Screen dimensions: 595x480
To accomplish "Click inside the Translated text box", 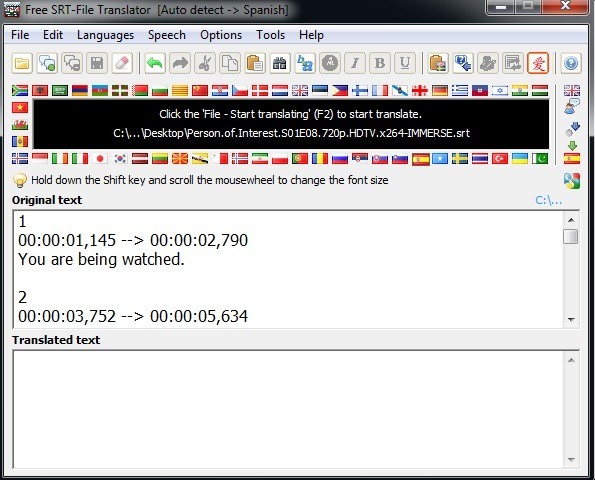I will pyautogui.click(x=288, y=410).
